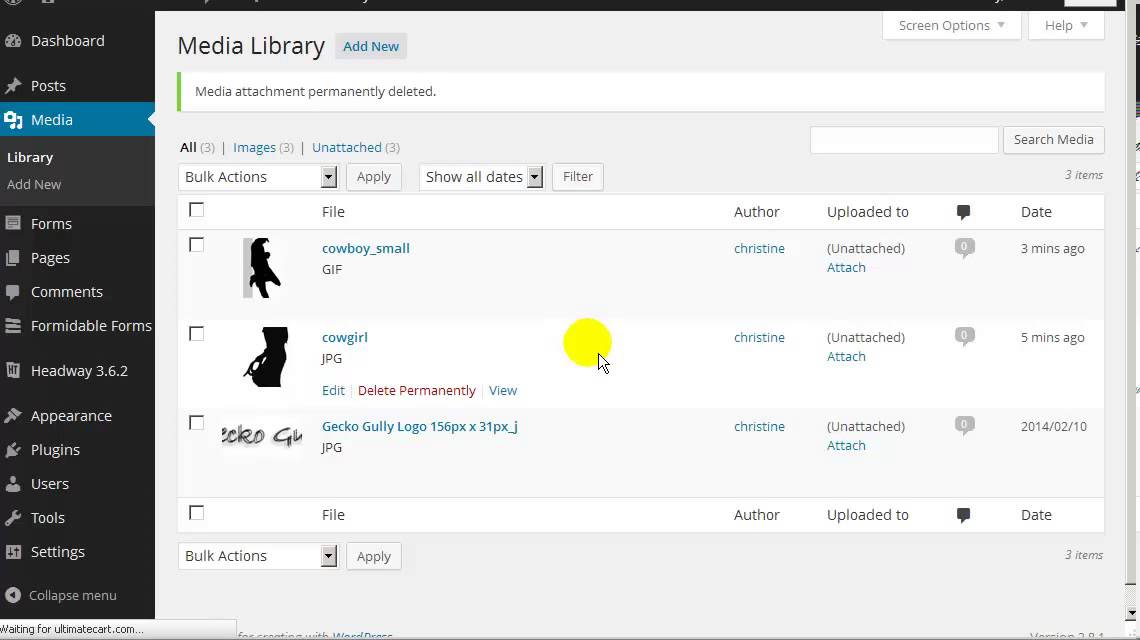Click the Appearance paintbrush icon
1140x640 pixels.
(x=12, y=415)
